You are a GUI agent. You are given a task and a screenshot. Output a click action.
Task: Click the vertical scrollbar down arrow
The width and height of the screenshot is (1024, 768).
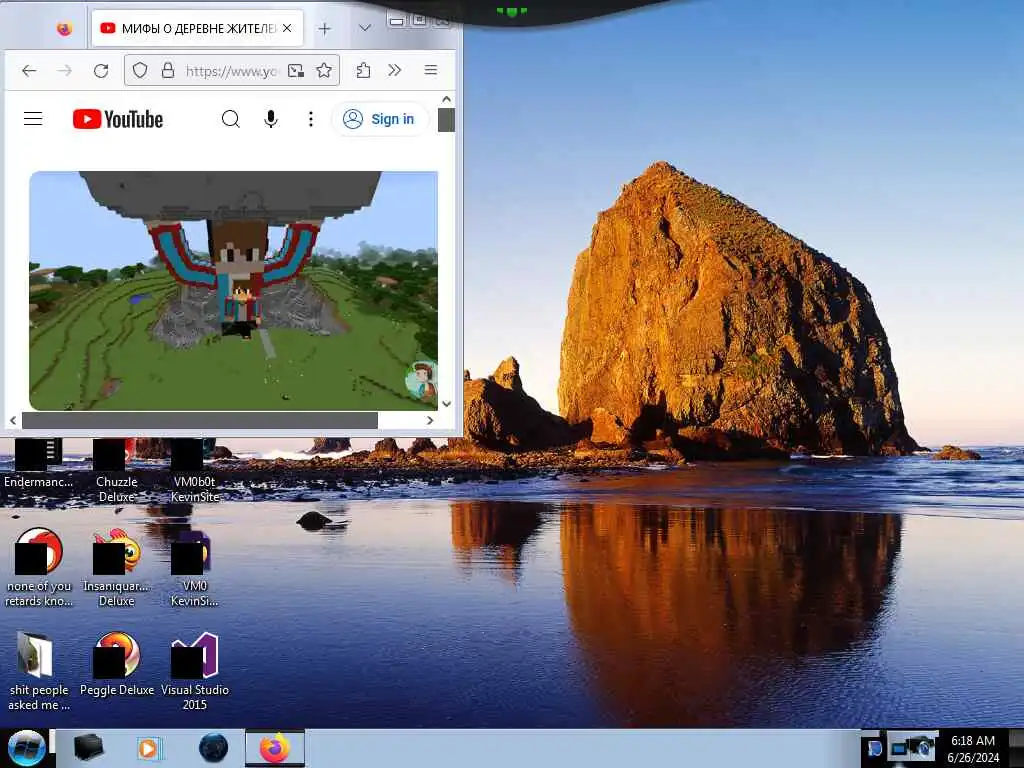click(x=447, y=404)
